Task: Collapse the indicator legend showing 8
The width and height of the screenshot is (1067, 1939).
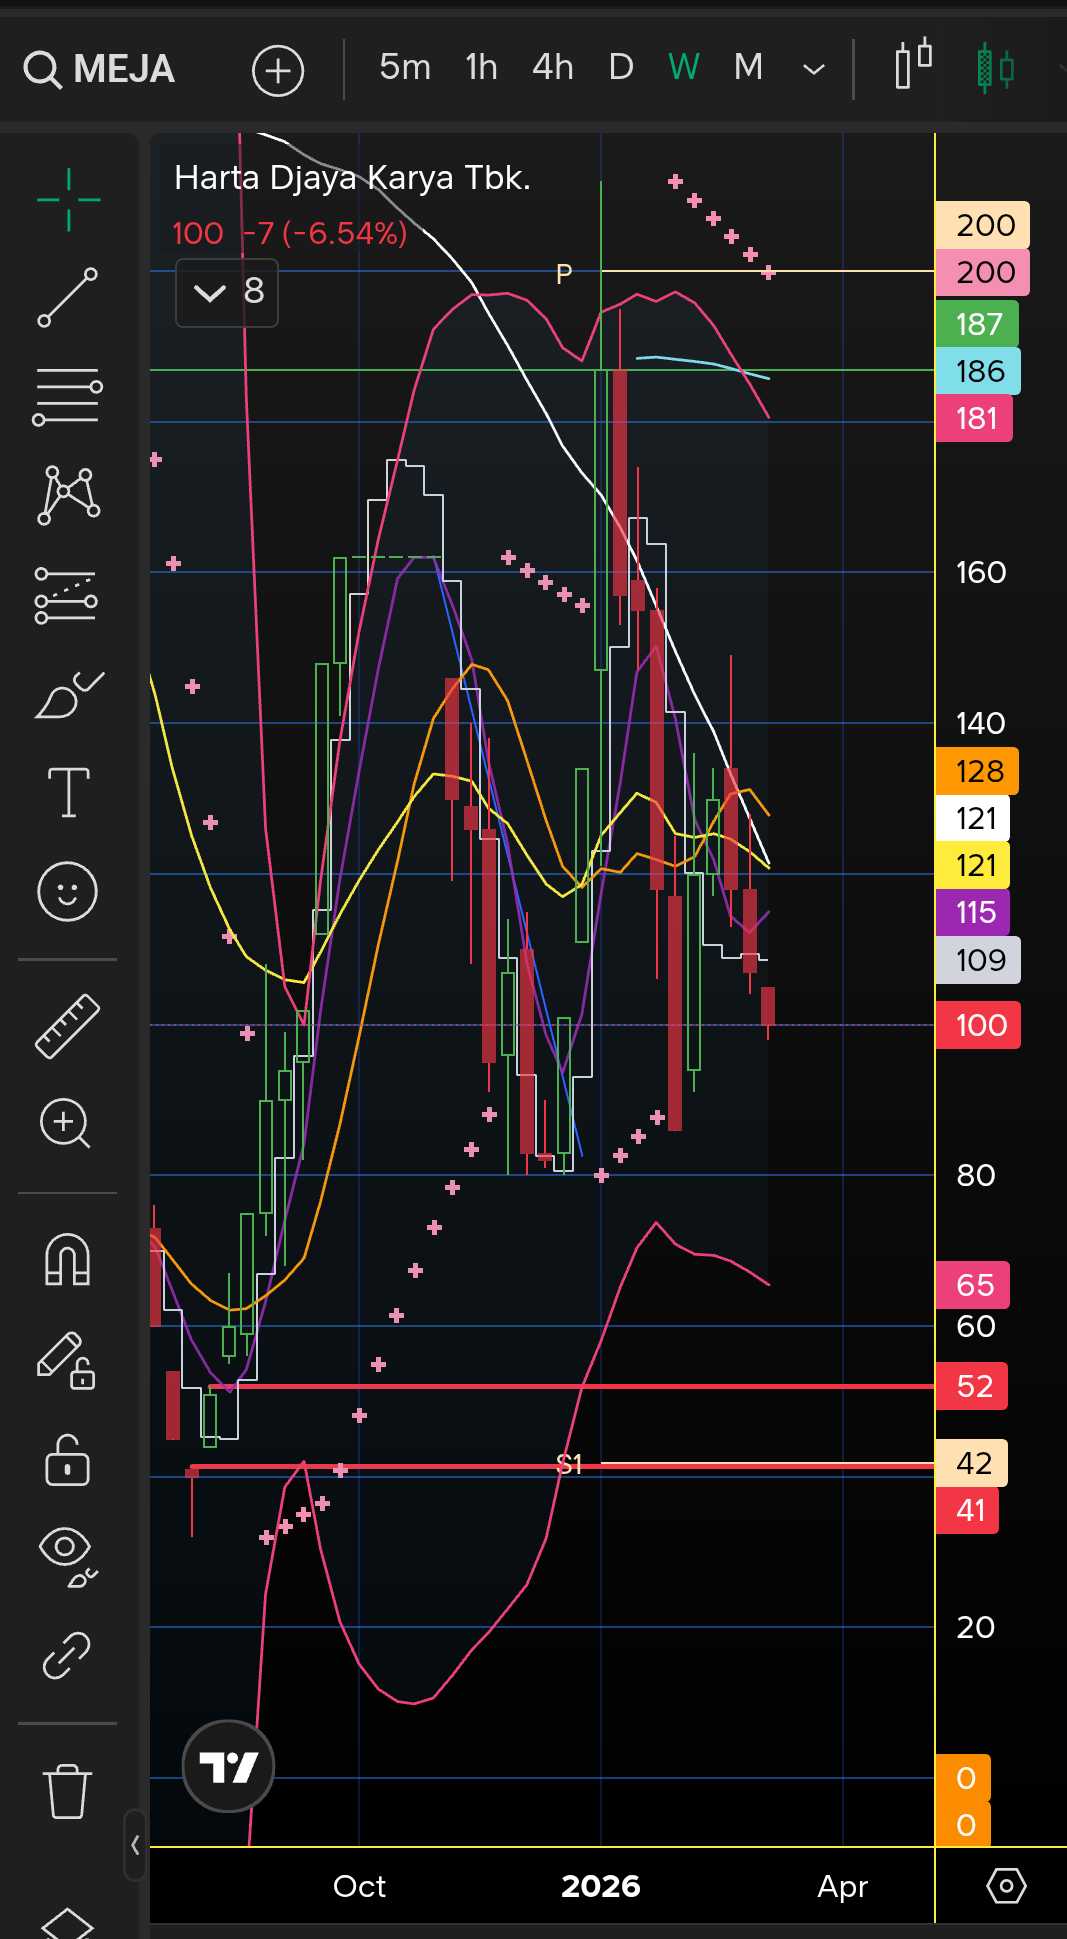Action: coord(210,293)
